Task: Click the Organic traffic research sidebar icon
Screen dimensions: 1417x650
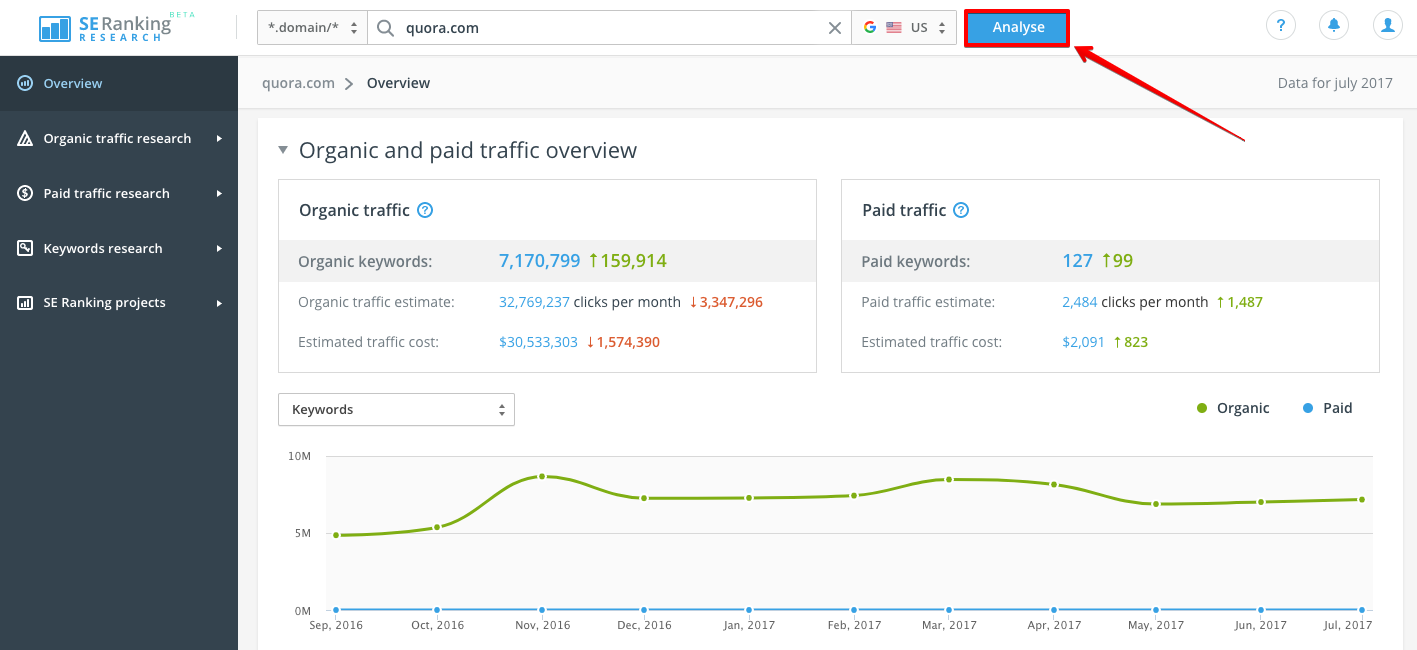Action: pos(25,138)
